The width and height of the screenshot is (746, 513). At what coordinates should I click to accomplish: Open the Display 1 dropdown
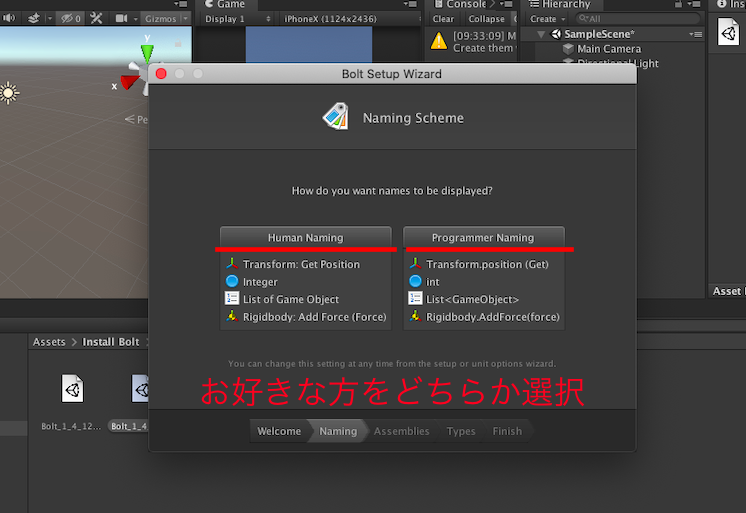[x=237, y=19]
